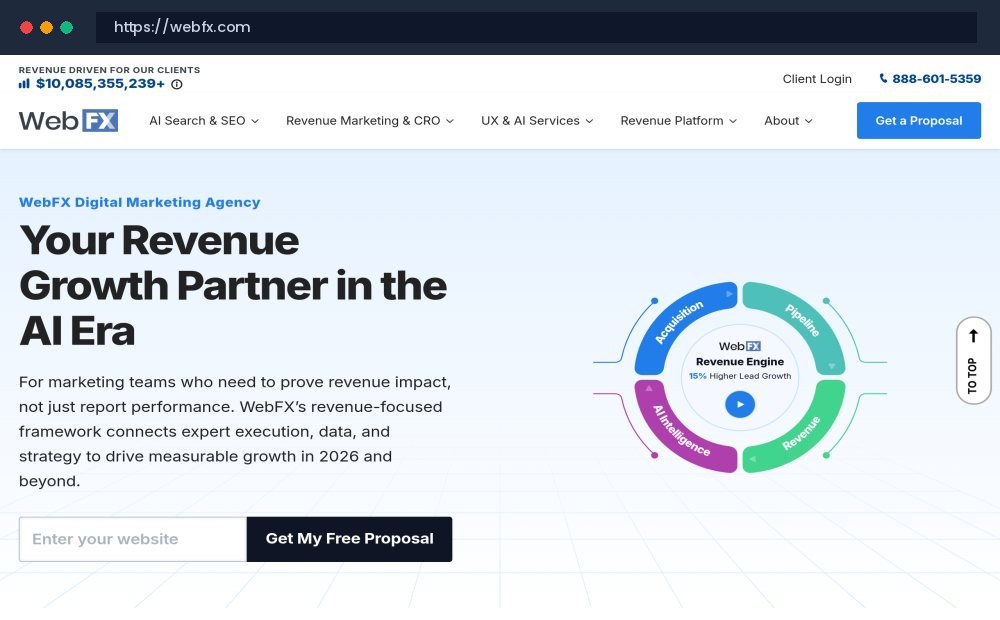
Task: Play the Revenue Engine video
Action: [x=740, y=404]
